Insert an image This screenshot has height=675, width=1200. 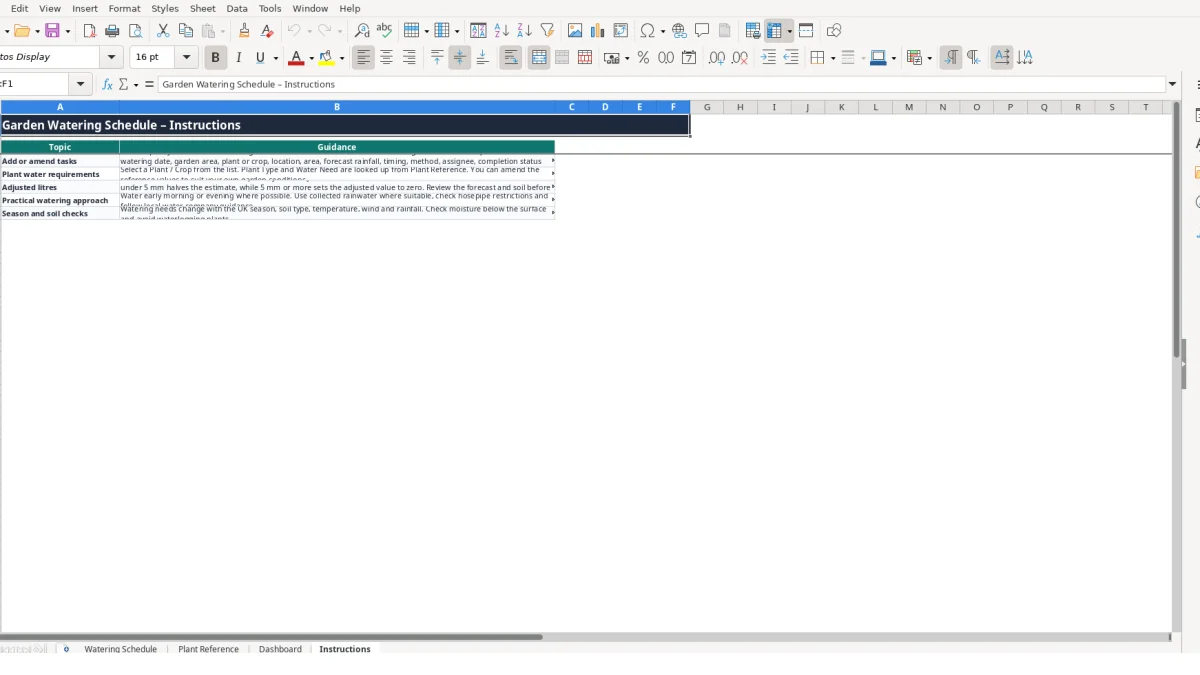coord(575,31)
